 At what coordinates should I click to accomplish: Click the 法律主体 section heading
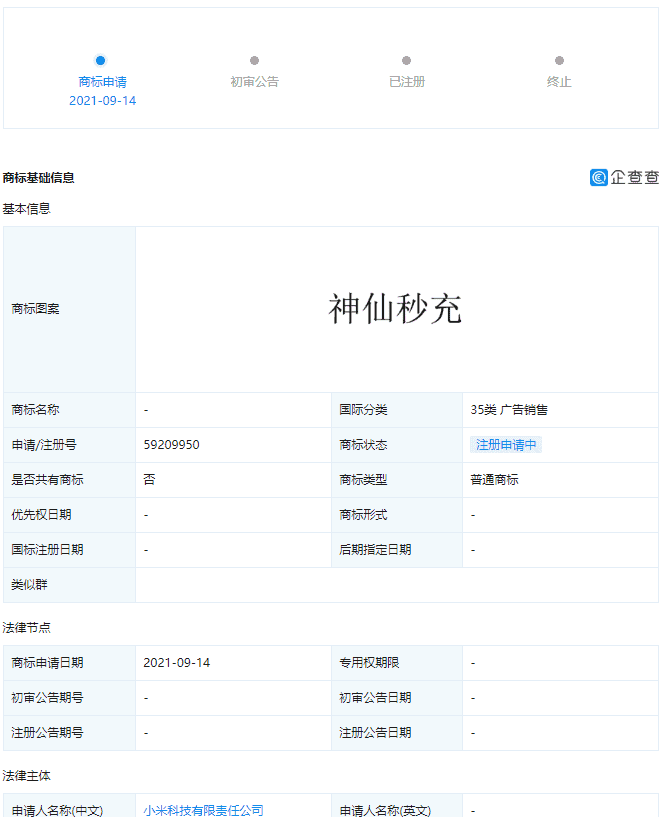[27, 775]
